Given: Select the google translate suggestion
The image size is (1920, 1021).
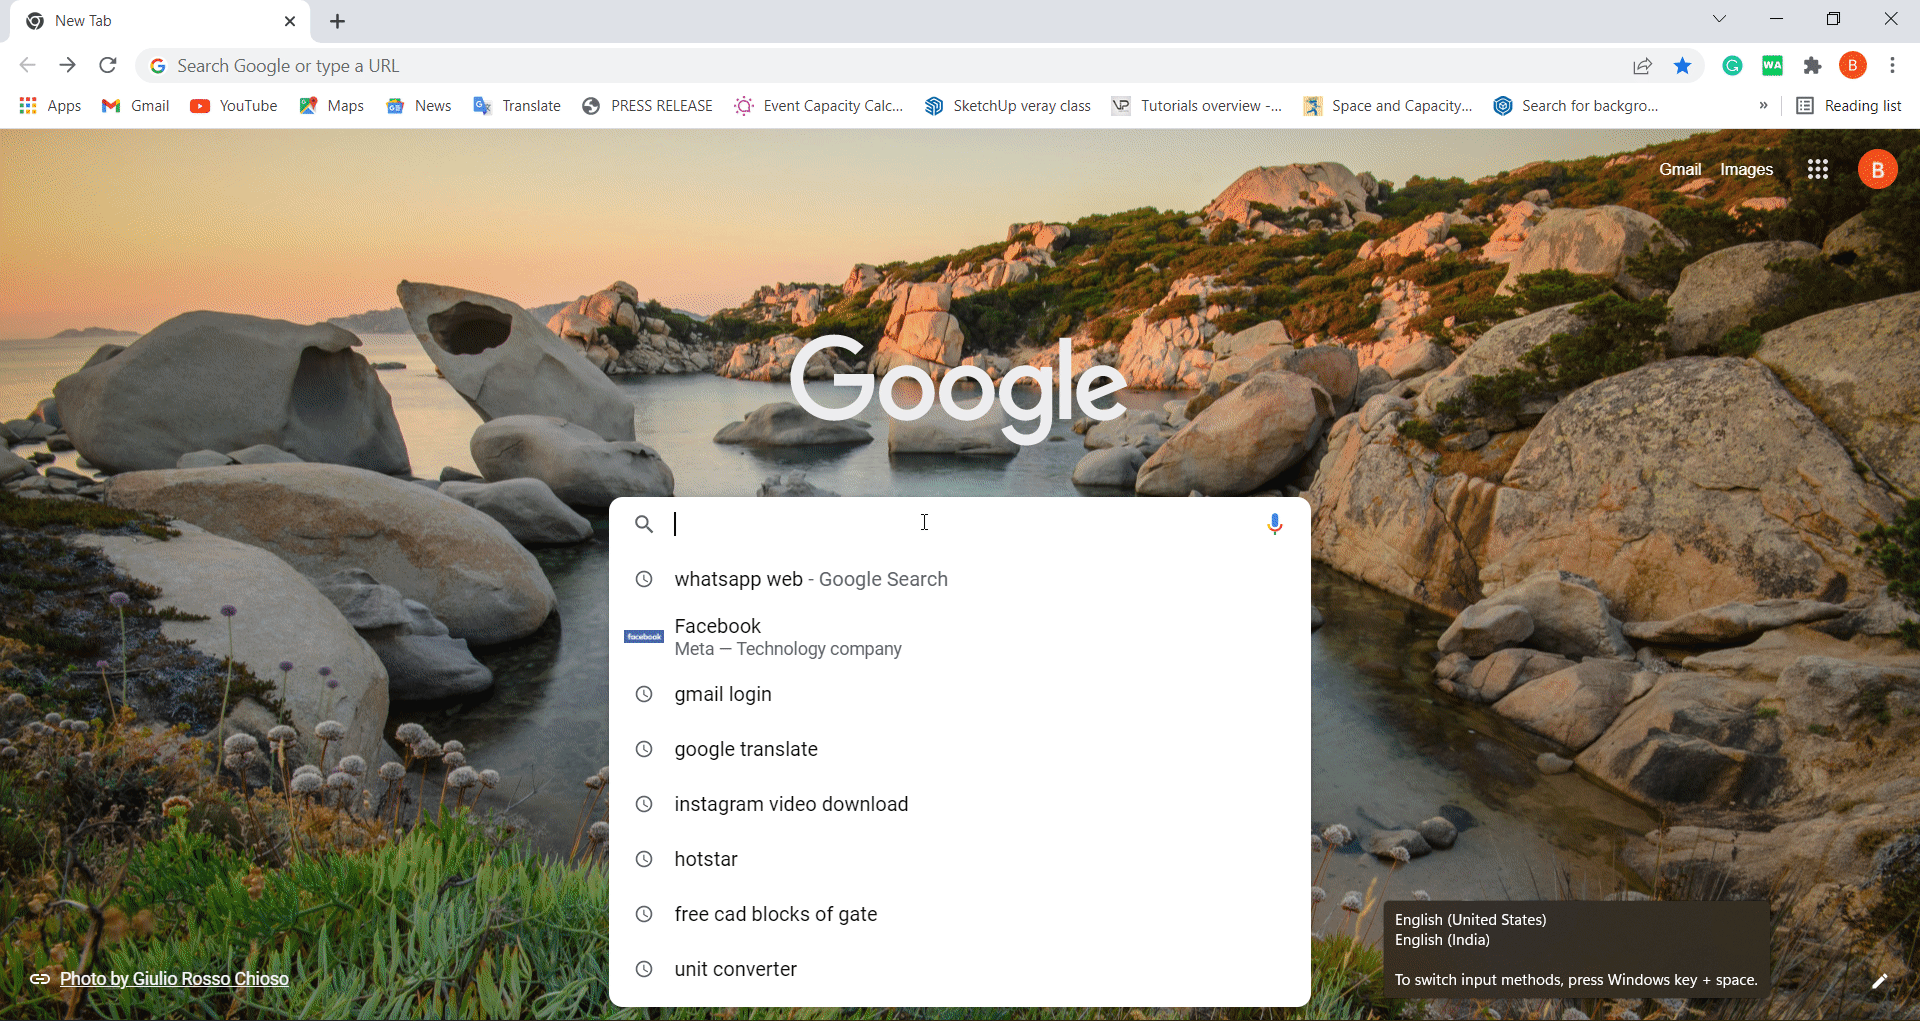Looking at the screenshot, I should point(960,749).
